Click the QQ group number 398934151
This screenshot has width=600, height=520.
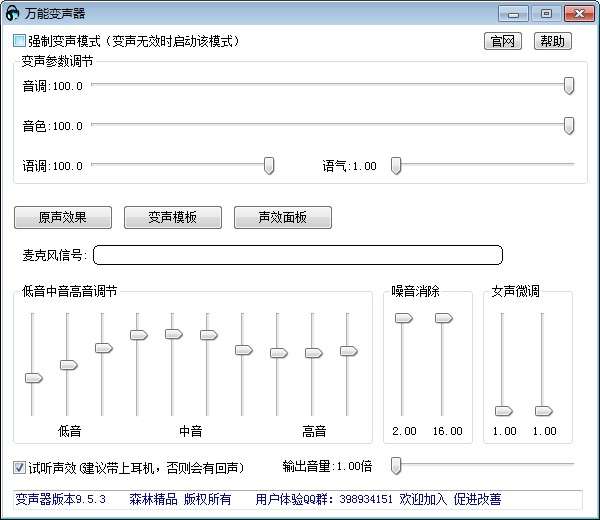[x=366, y=499]
